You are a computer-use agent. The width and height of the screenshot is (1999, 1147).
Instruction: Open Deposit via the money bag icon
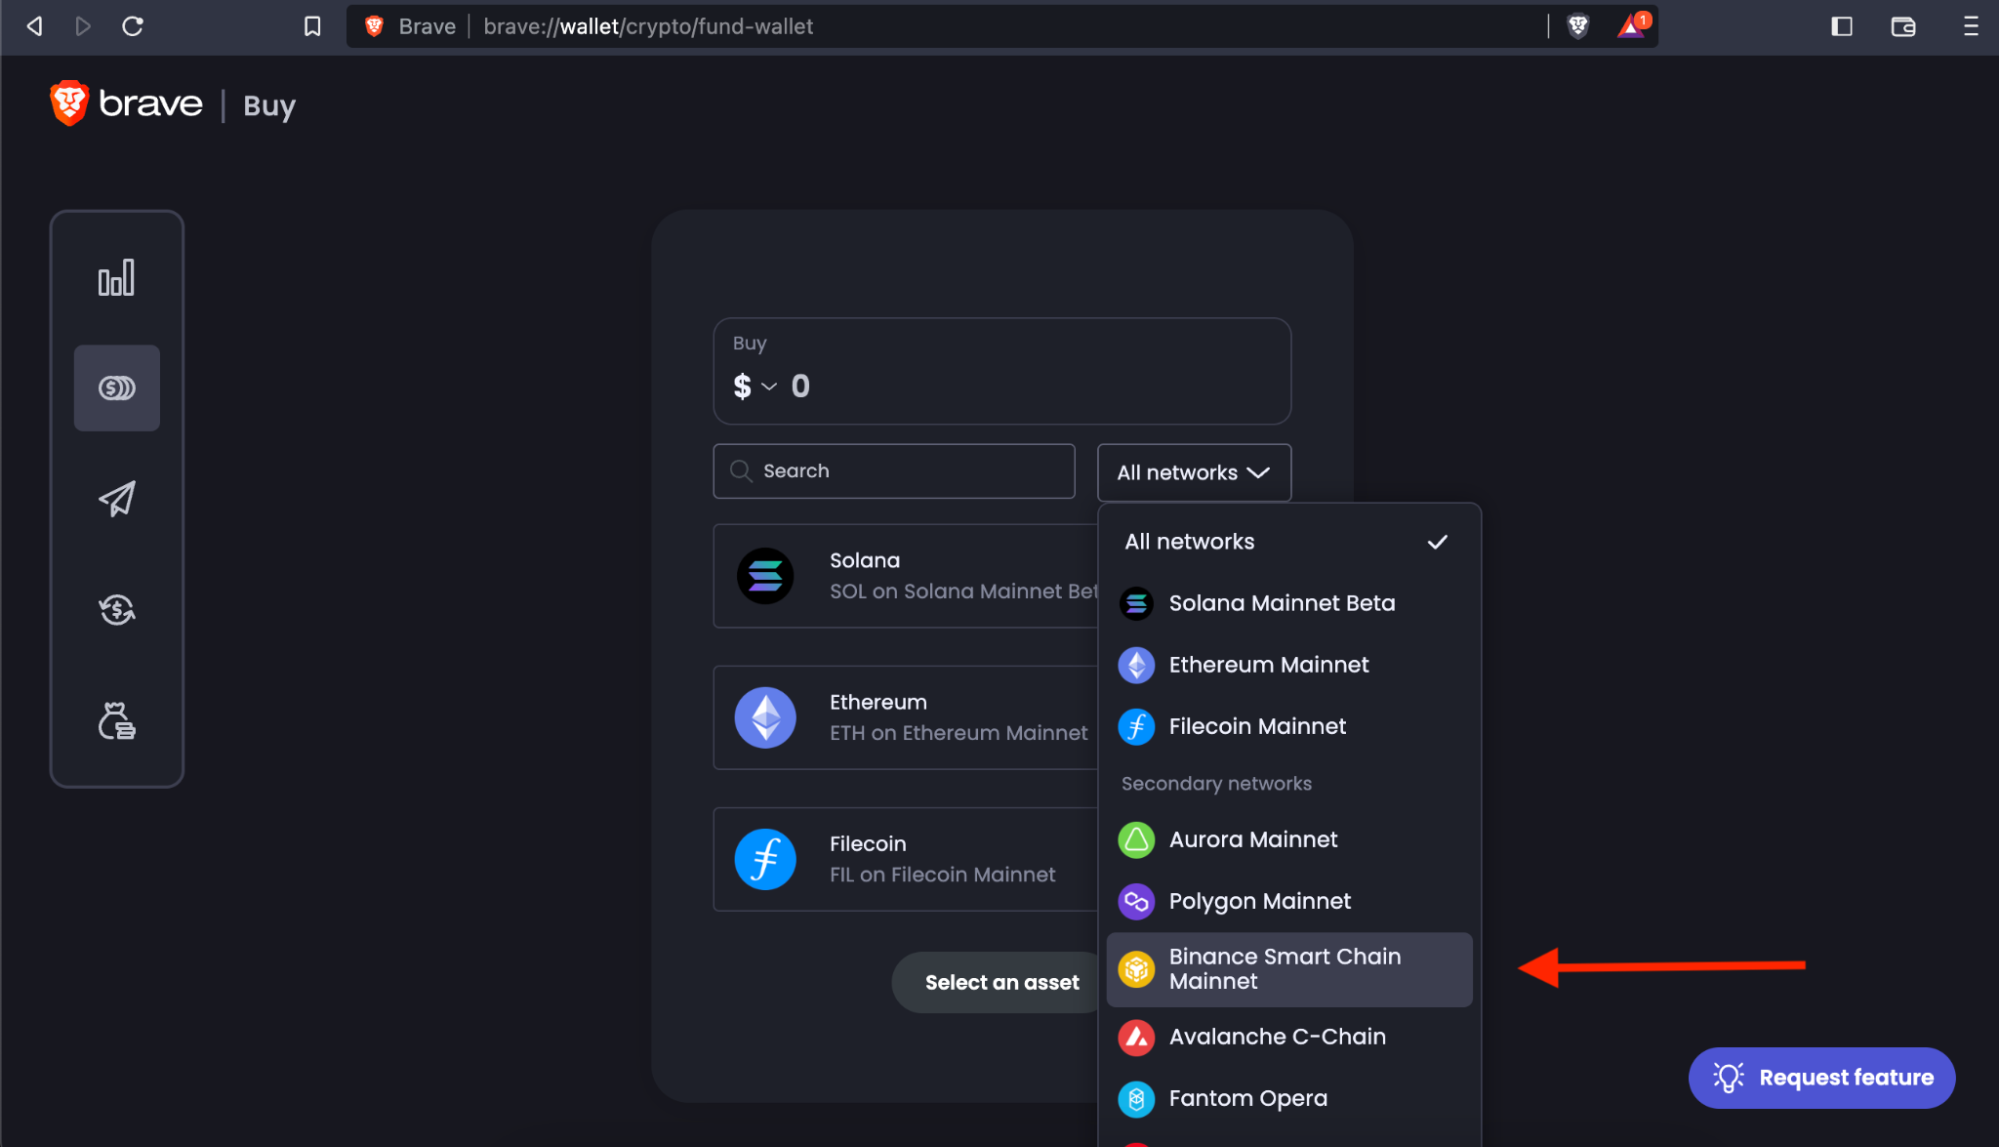(x=117, y=720)
